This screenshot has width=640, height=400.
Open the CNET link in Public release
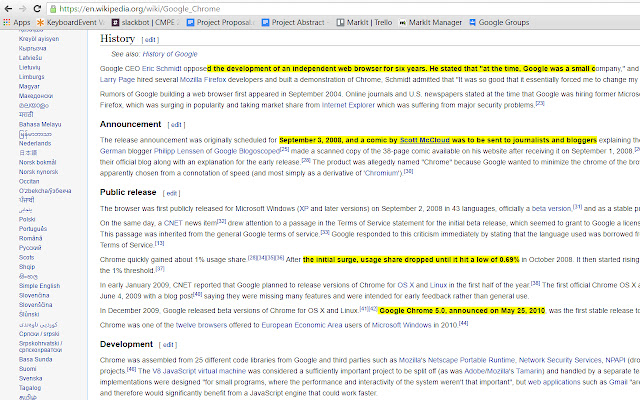(173, 223)
